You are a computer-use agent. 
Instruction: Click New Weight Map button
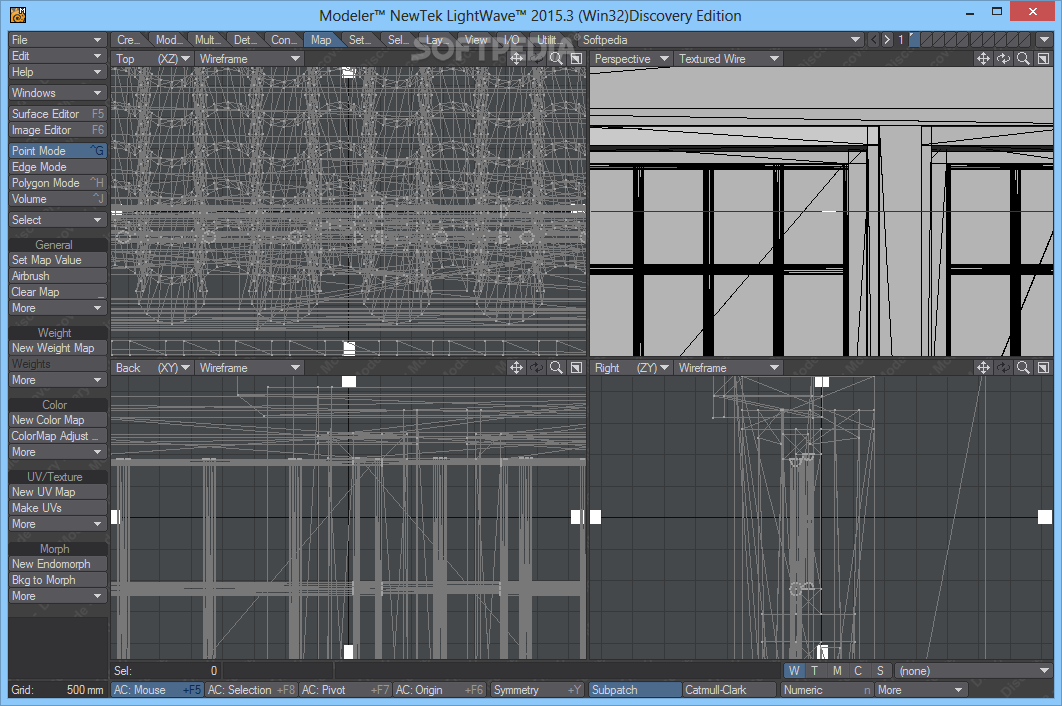click(58, 348)
